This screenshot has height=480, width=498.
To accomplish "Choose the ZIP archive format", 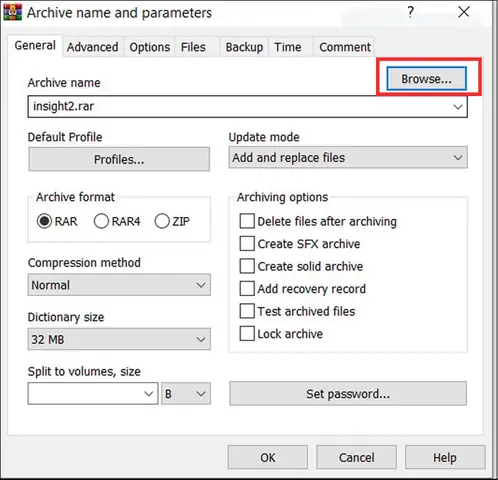I will pos(172,221).
